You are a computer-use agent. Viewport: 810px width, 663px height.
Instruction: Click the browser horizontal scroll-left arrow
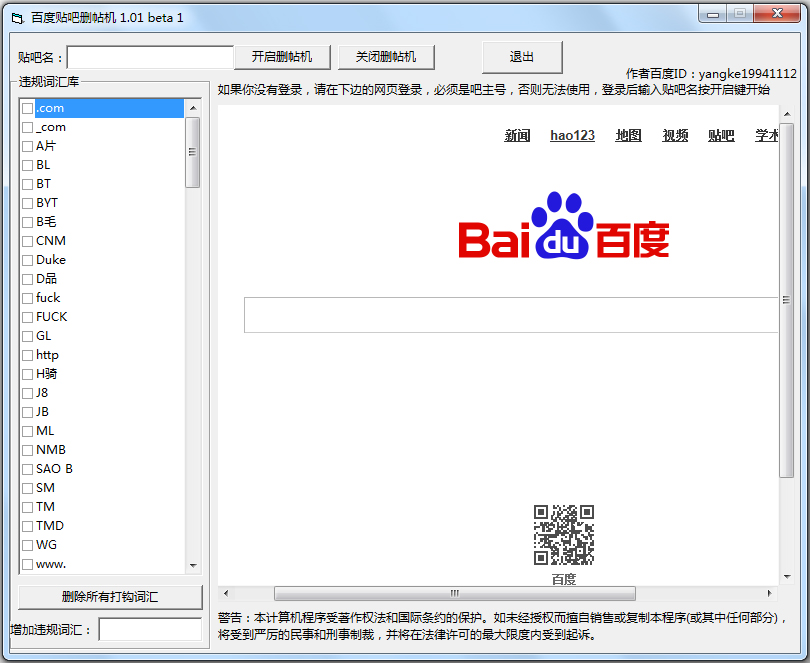(226, 593)
